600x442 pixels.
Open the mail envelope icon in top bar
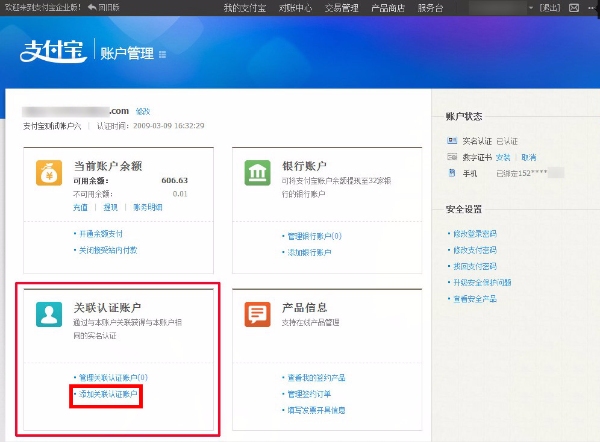click(x=574, y=8)
